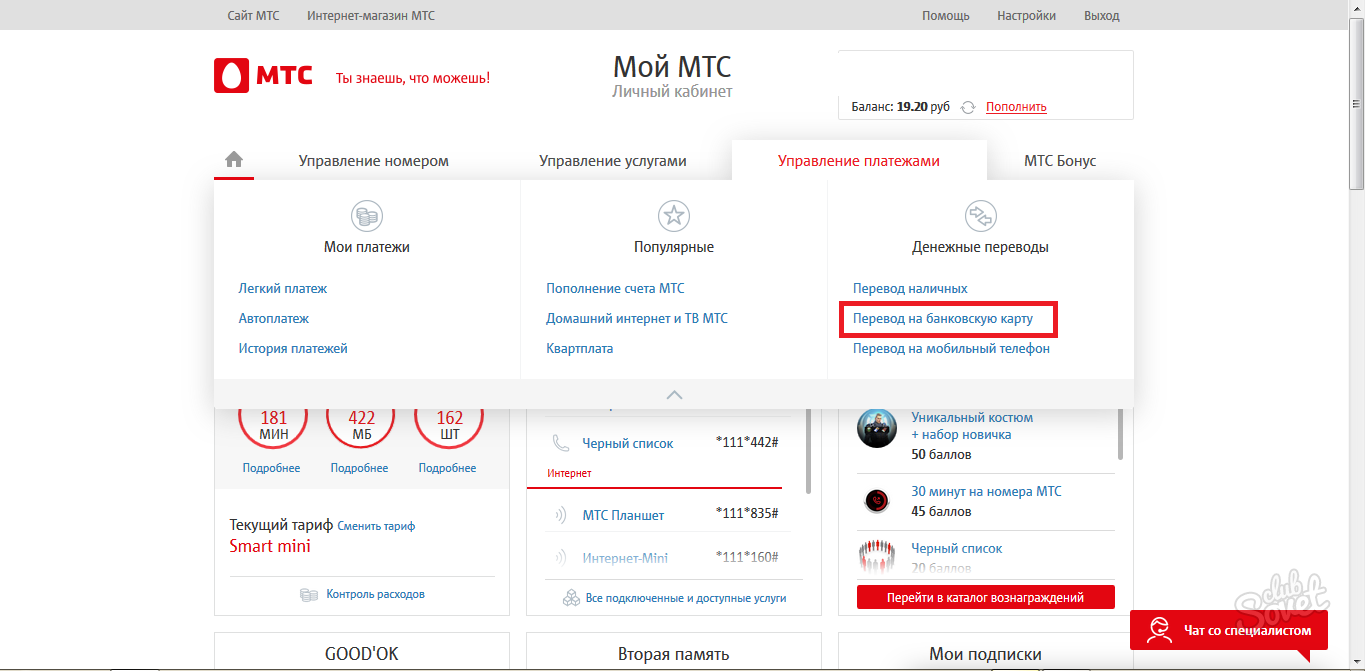Choose Пополнение счета МТС
Image resolution: width=1365 pixels, height=671 pixels.
[616, 288]
